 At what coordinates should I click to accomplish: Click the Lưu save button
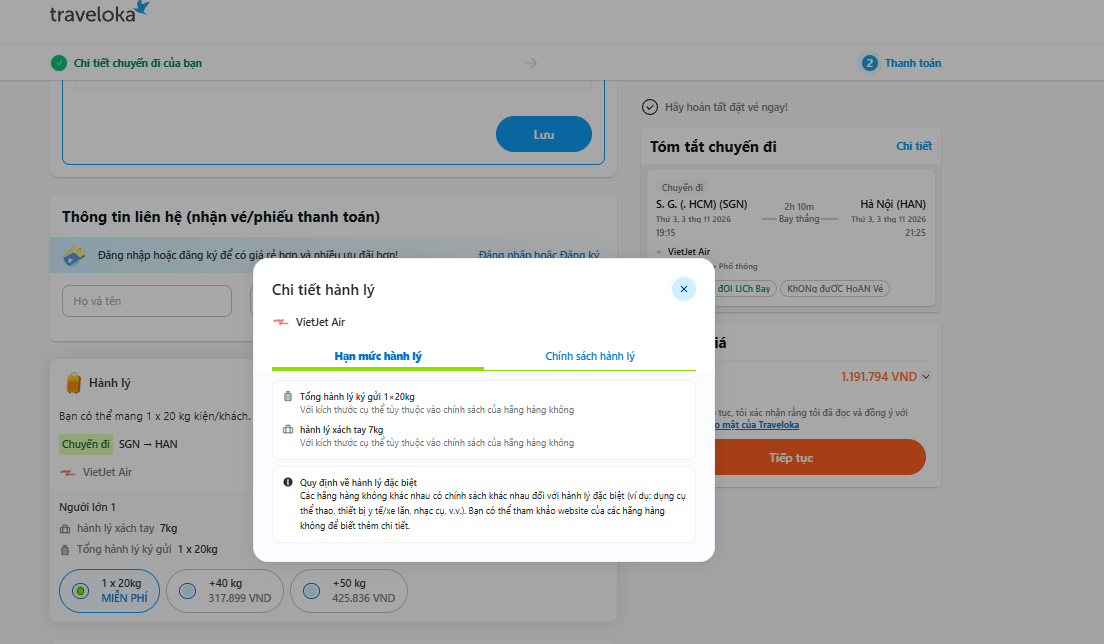coord(544,134)
